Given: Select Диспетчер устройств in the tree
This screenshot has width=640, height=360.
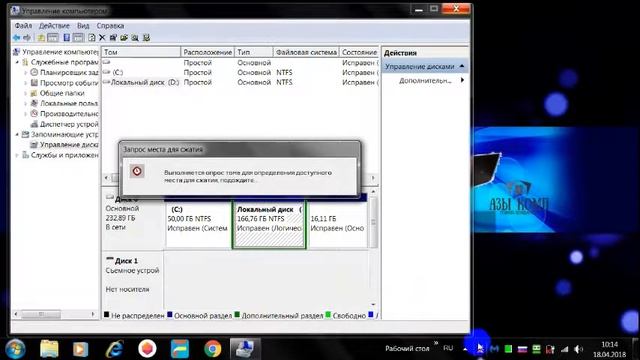Looking at the screenshot, I should (x=64, y=124).
